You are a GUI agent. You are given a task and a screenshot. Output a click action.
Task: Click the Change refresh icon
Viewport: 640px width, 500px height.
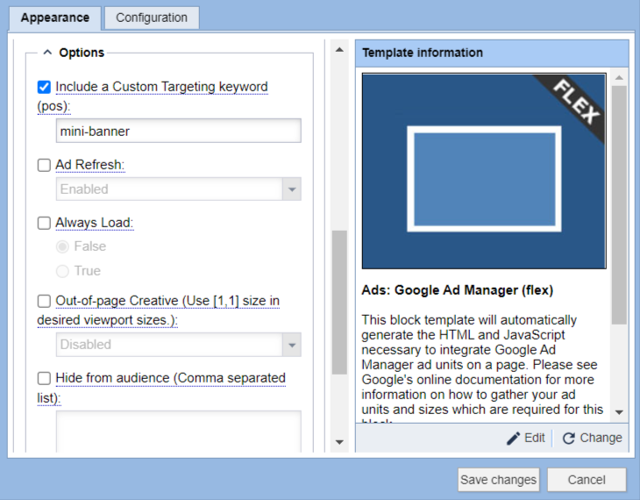point(569,438)
